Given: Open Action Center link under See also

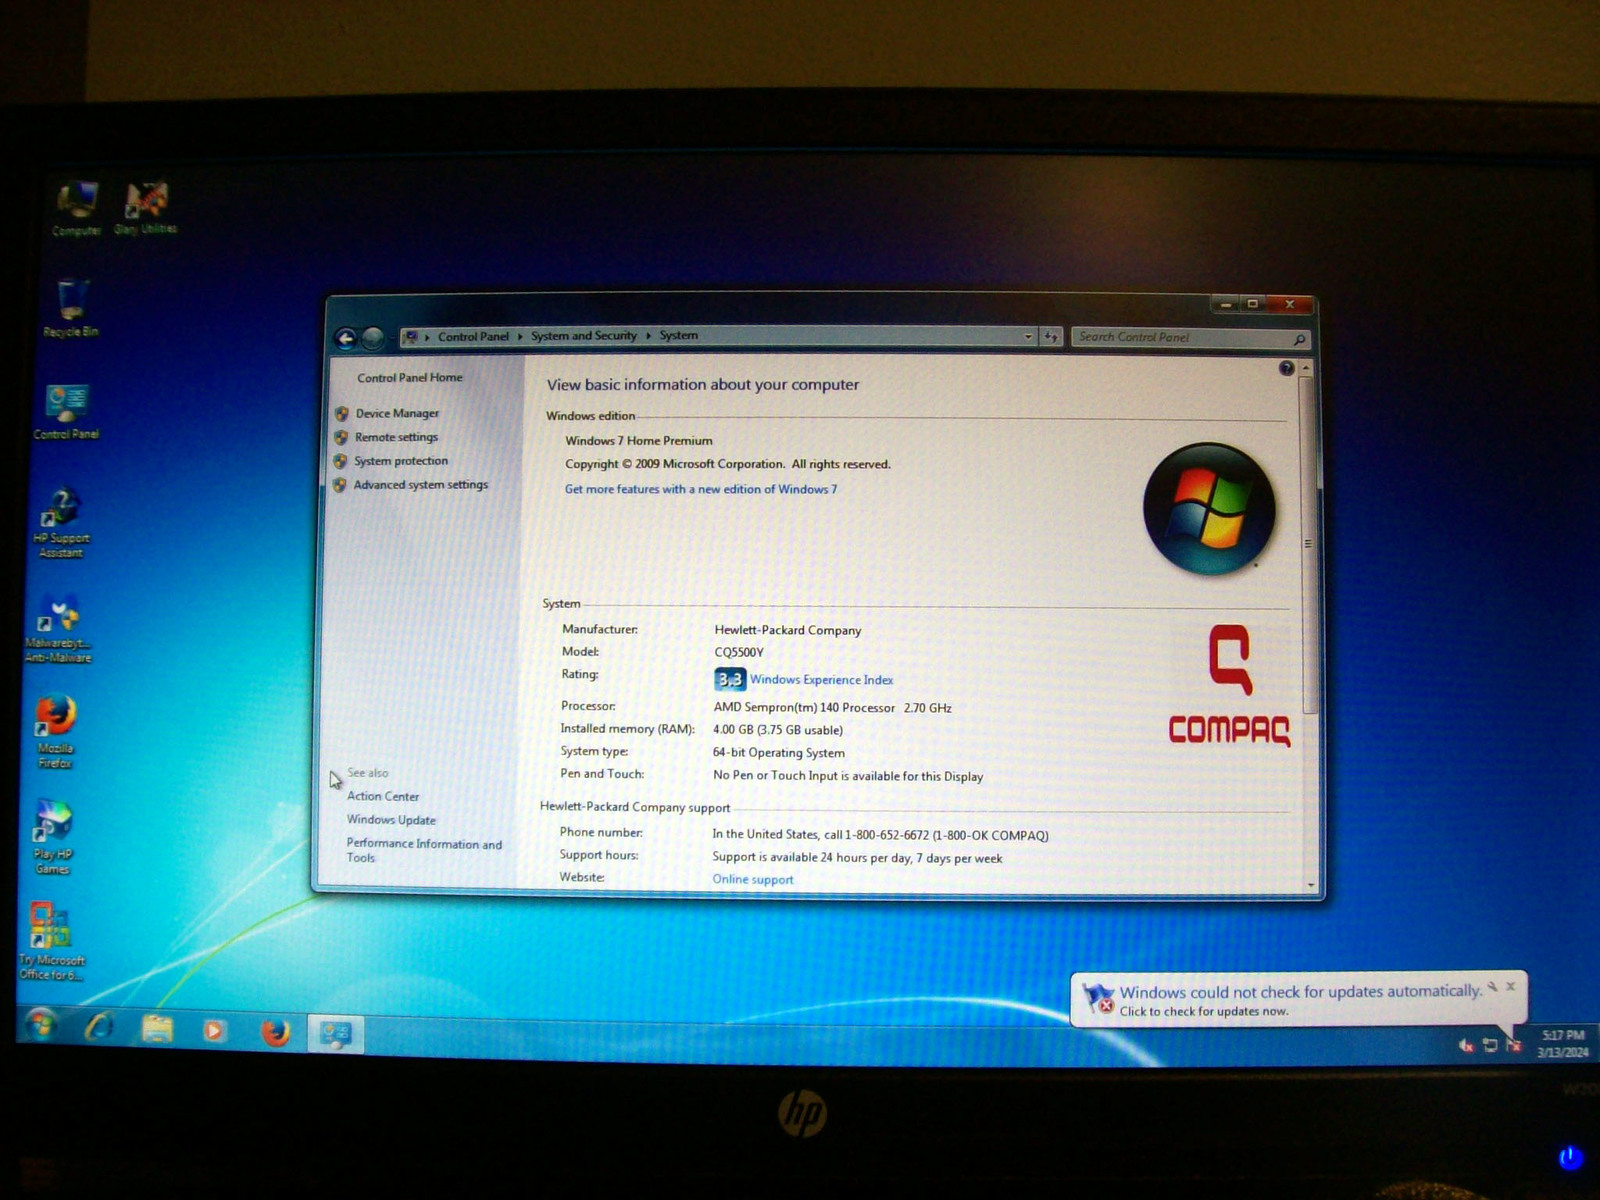Looking at the screenshot, I should click(x=383, y=796).
